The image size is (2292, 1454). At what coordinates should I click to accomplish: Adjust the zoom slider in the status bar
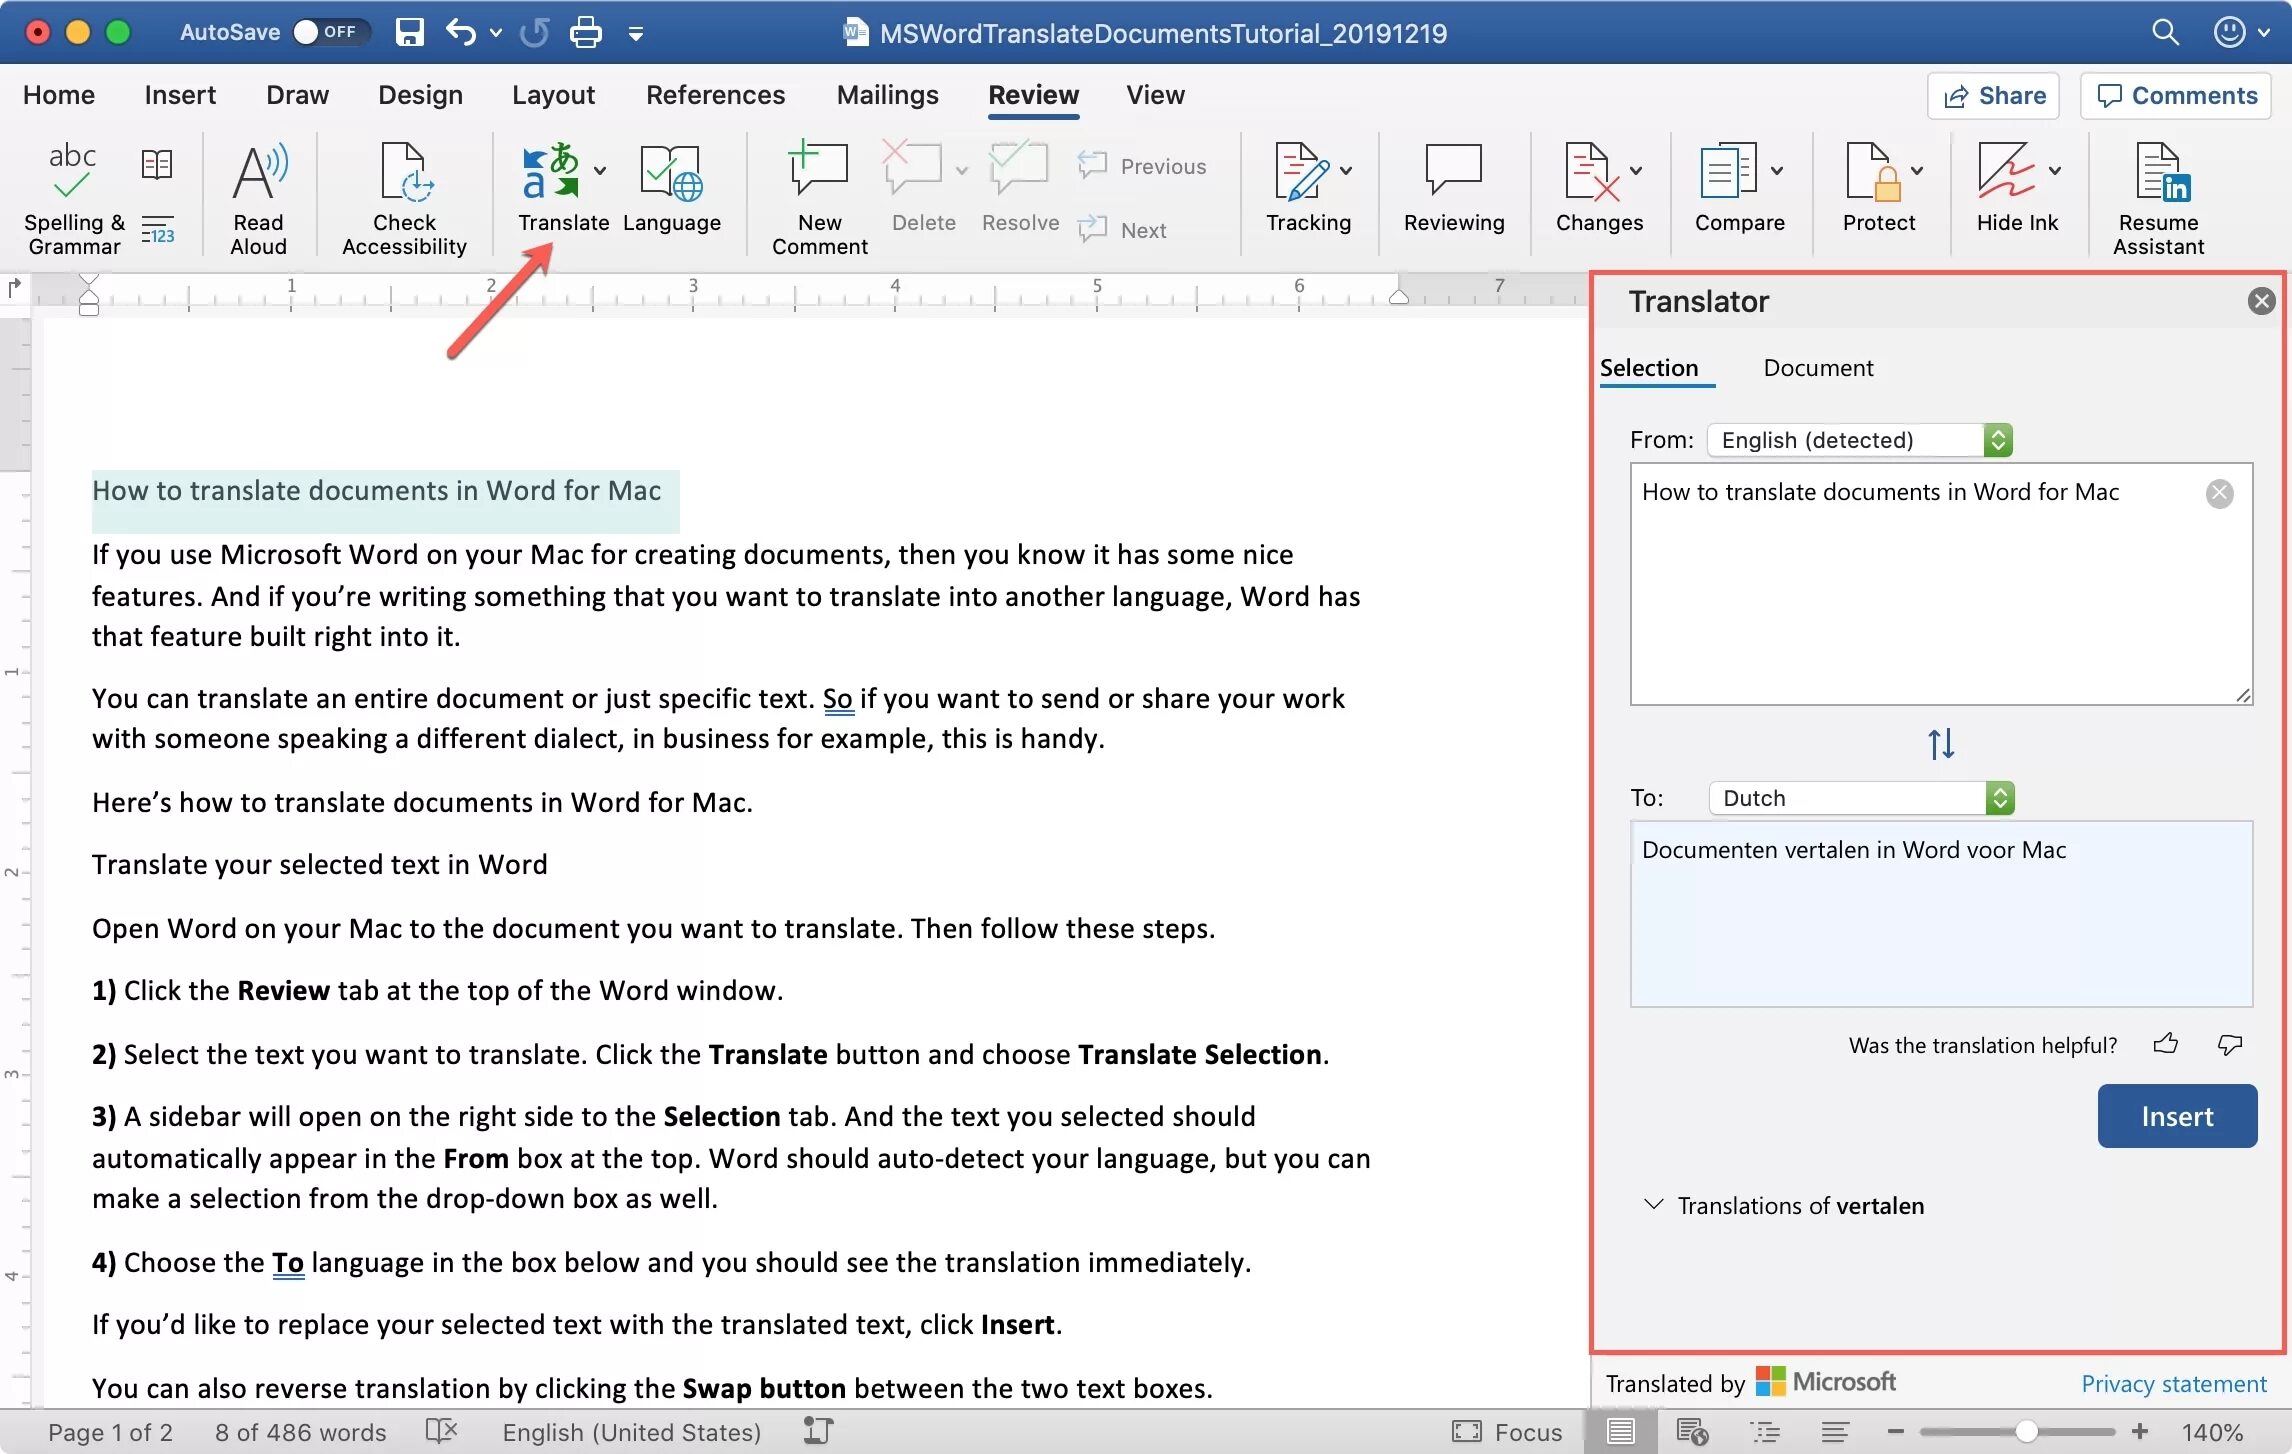click(2025, 1432)
